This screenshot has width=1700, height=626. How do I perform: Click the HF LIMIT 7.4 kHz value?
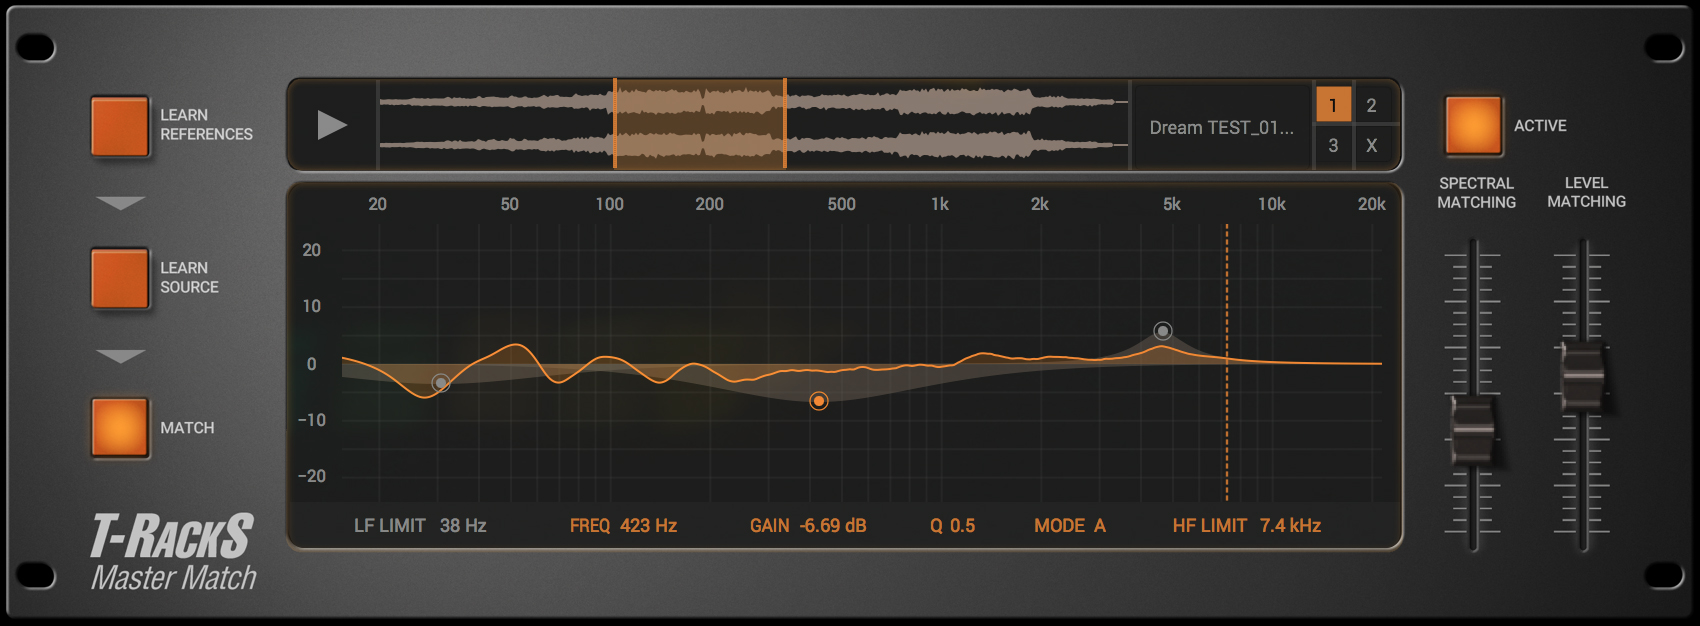click(1289, 526)
